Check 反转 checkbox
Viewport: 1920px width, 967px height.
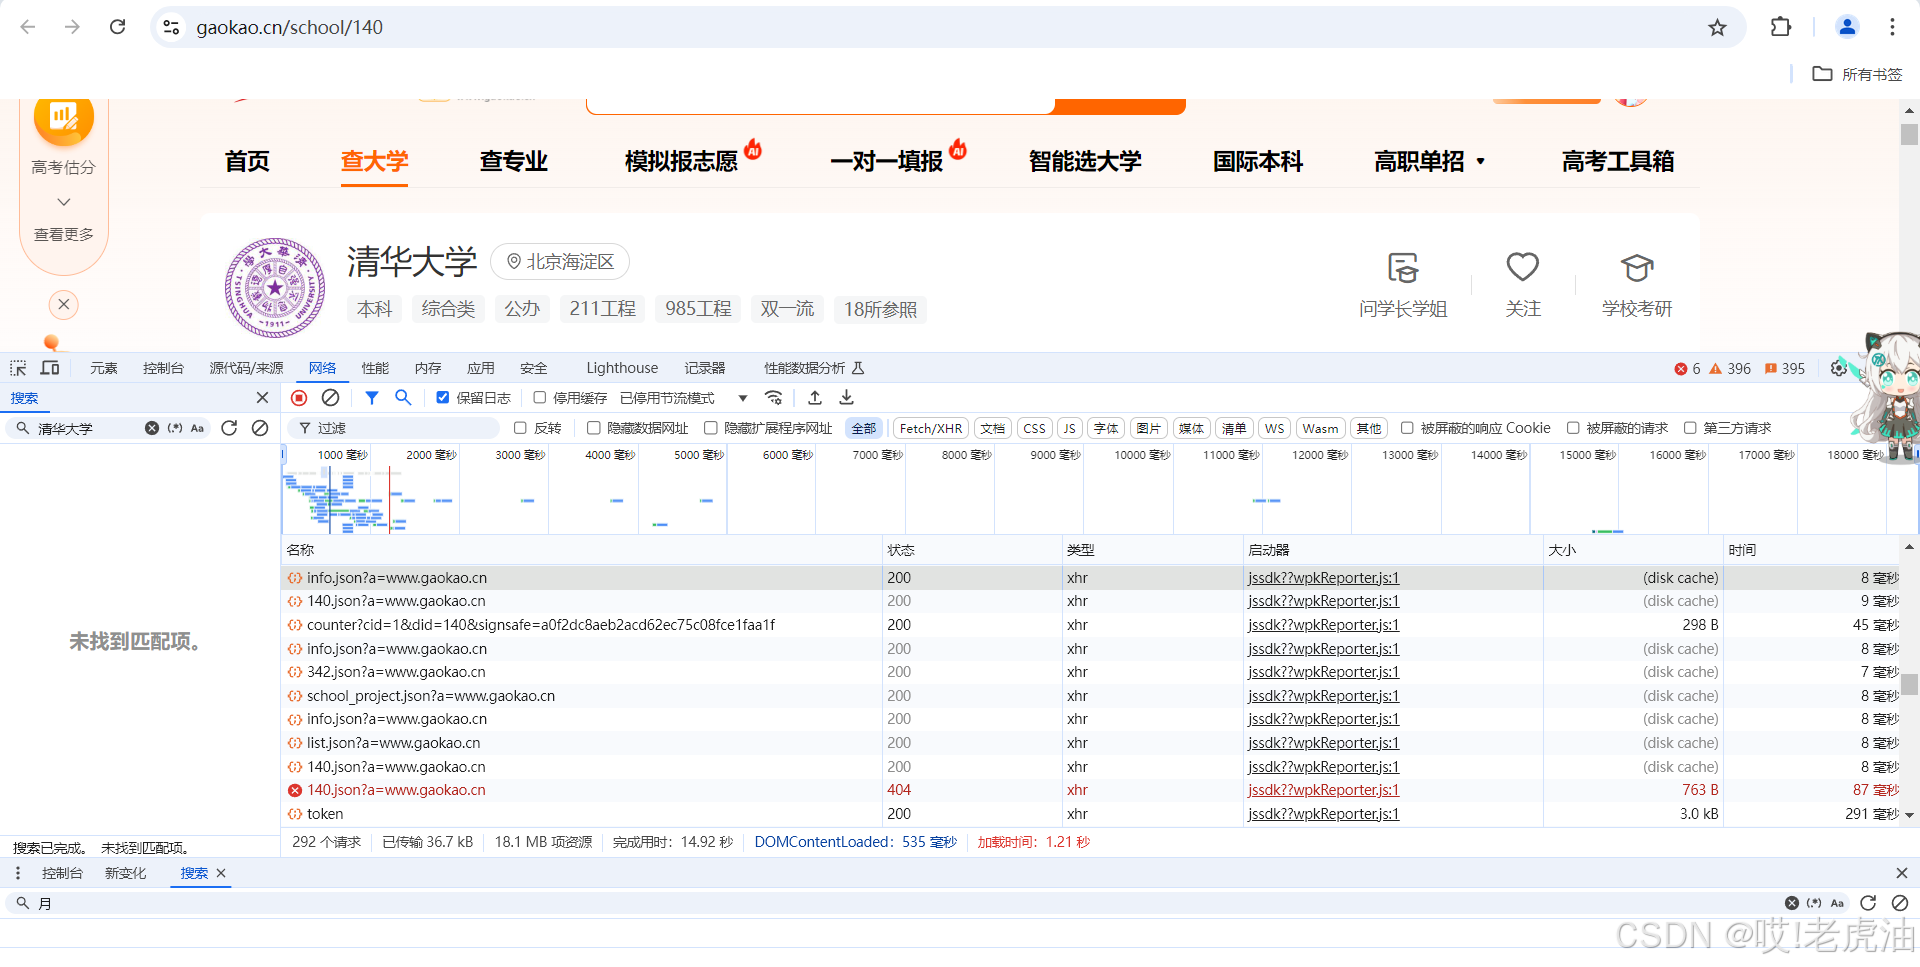pyautogui.click(x=520, y=428)
